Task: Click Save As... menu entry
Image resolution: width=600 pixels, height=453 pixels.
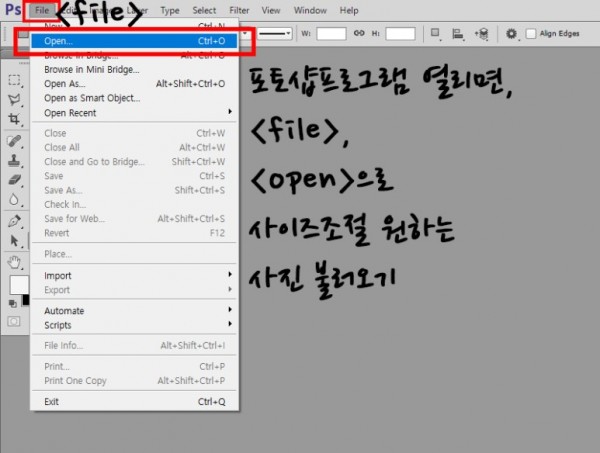Action: point(134,190)
